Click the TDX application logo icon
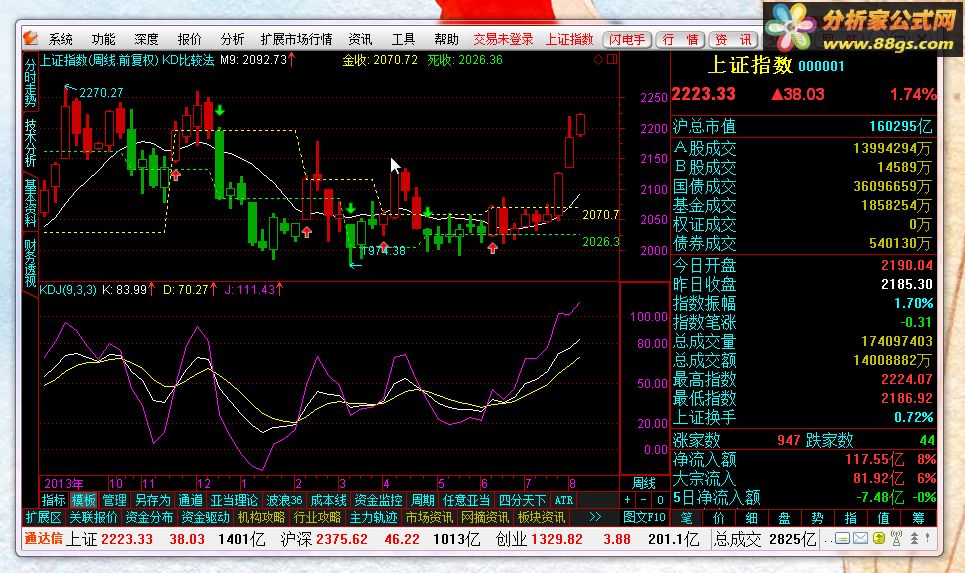Viewport: 965px width, 573px height. point(30,39)
